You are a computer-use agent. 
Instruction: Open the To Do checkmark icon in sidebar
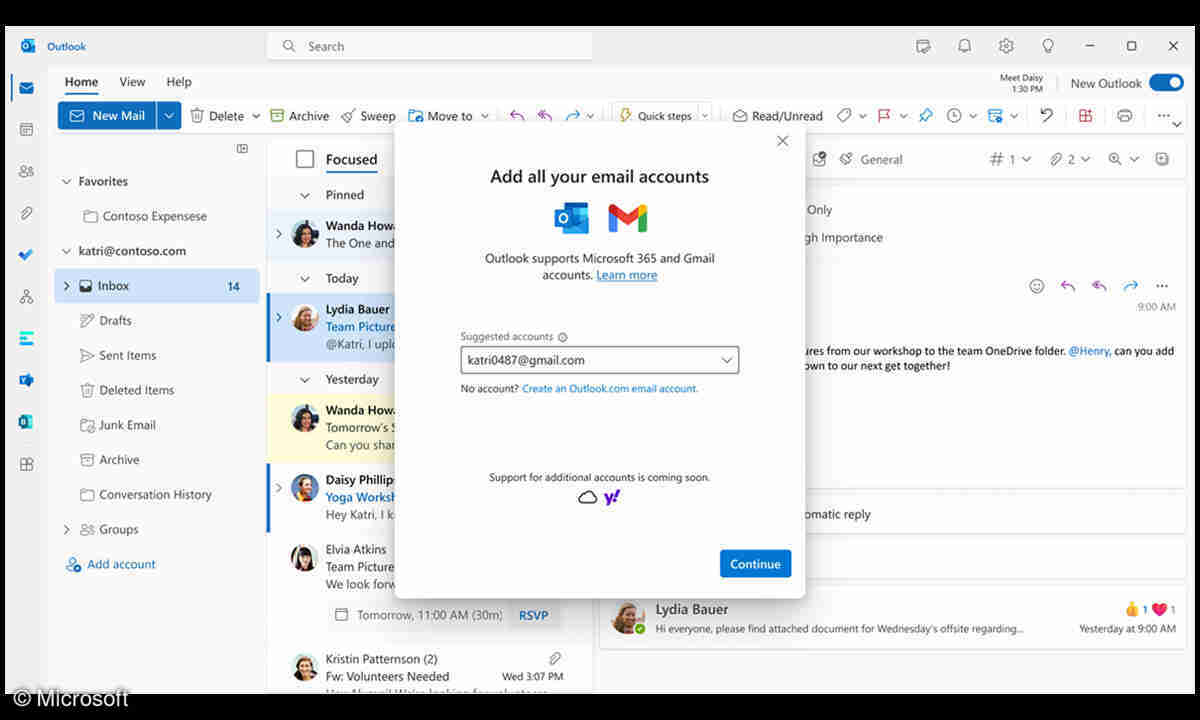[x=26, y=255]
